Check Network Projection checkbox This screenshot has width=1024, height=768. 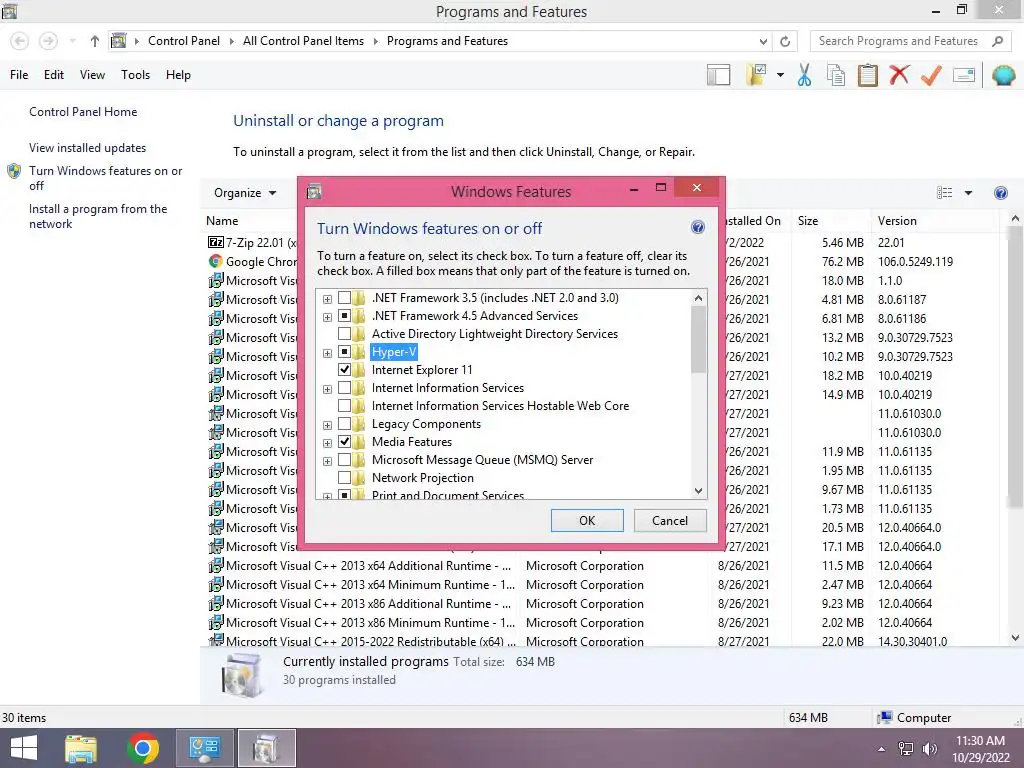(344, 478)
